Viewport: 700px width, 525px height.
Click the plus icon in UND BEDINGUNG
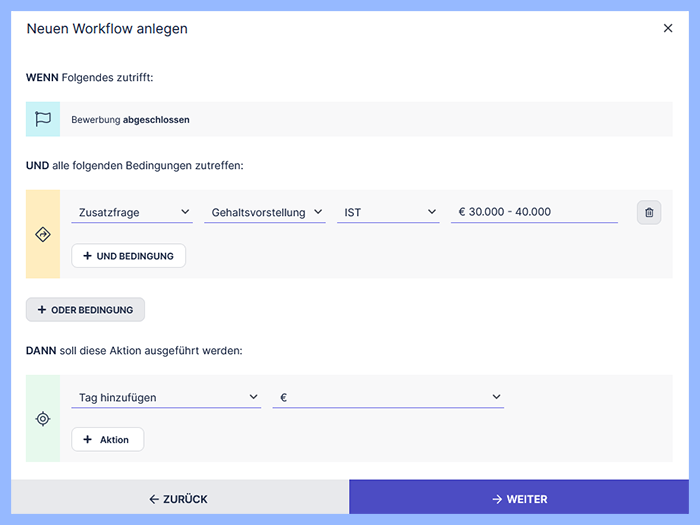point(87,256)
